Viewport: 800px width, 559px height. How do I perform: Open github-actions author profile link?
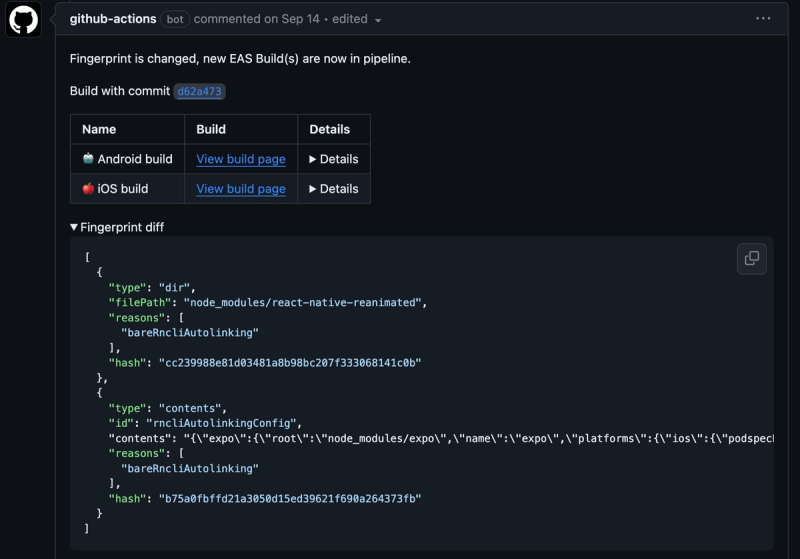click(x=113, y=19)
